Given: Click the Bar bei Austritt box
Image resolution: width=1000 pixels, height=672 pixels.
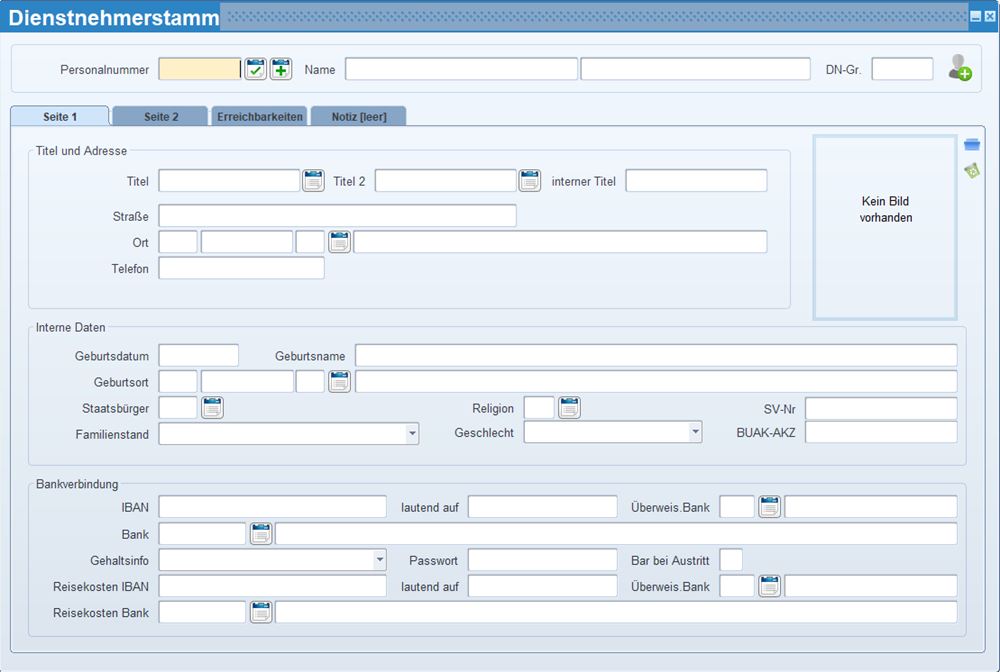Looking at the screenshot, I should pyautogui.click(x=731, y=560).
